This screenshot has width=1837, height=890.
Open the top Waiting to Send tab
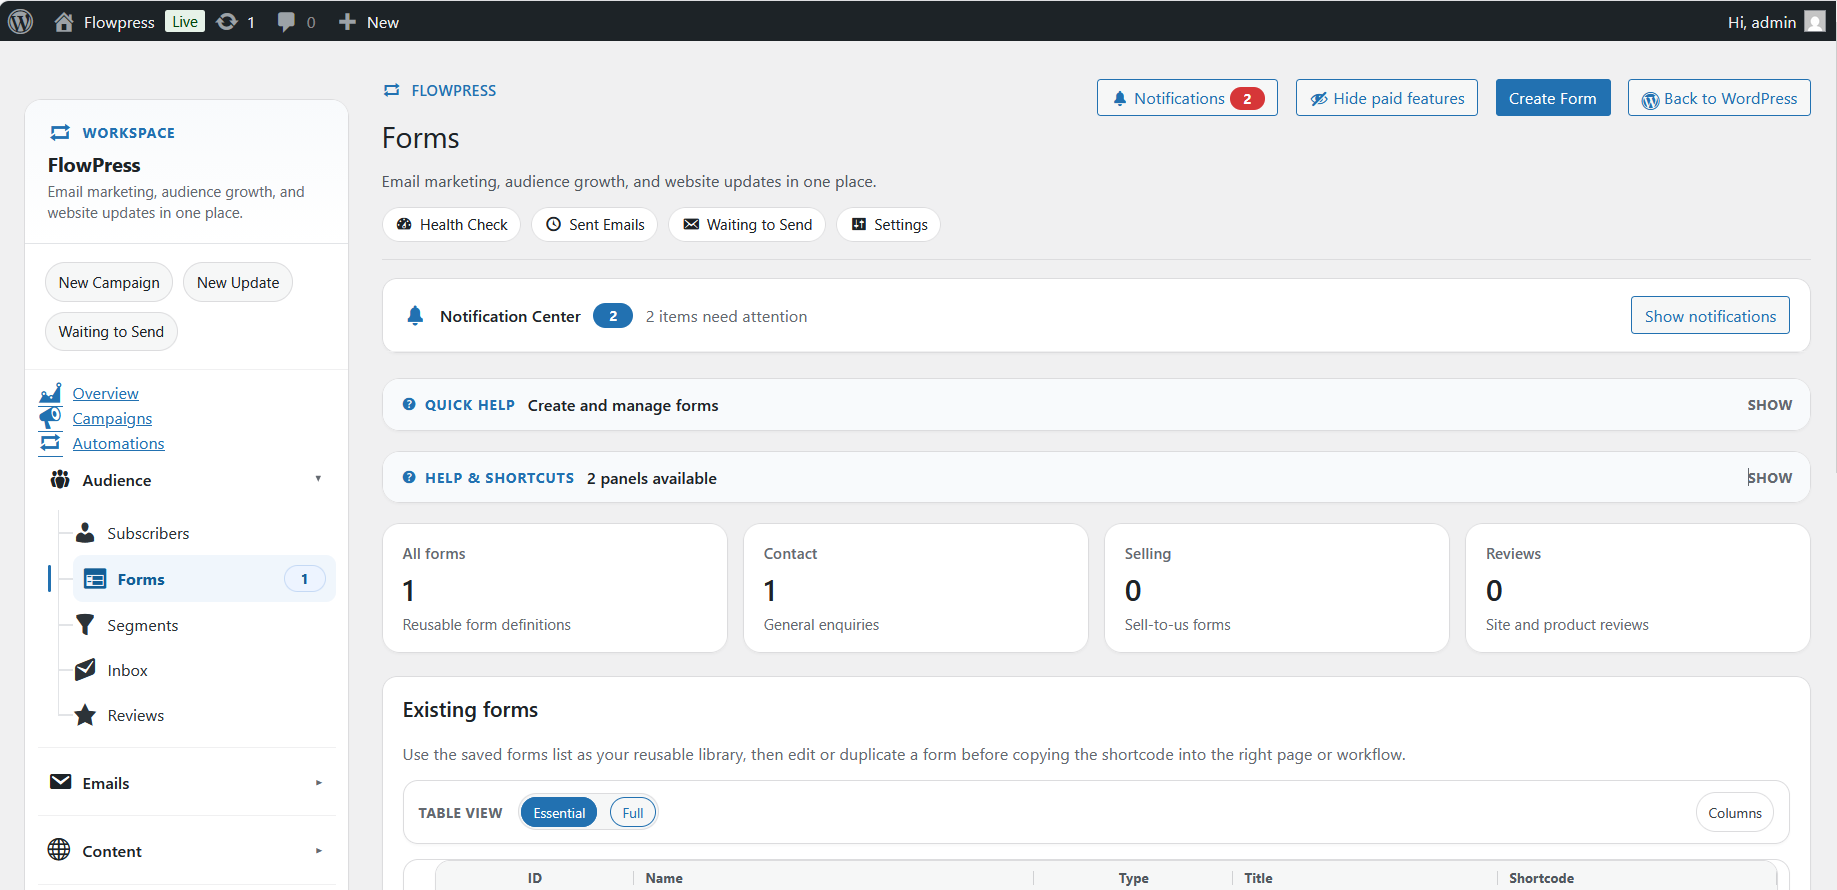click(747, 225)
